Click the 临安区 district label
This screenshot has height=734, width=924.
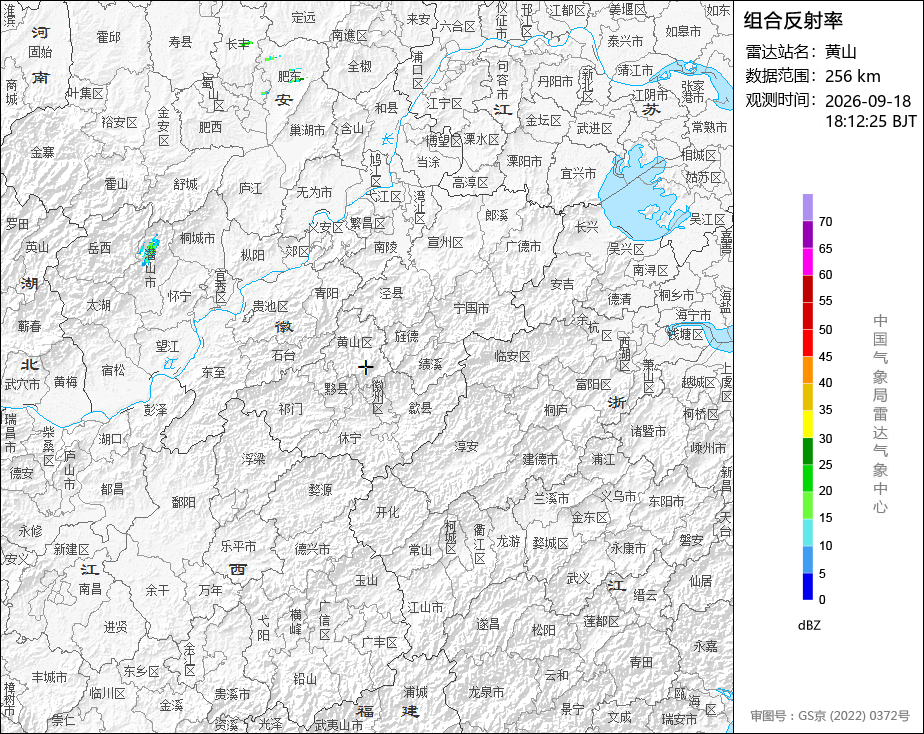(512, 356)
